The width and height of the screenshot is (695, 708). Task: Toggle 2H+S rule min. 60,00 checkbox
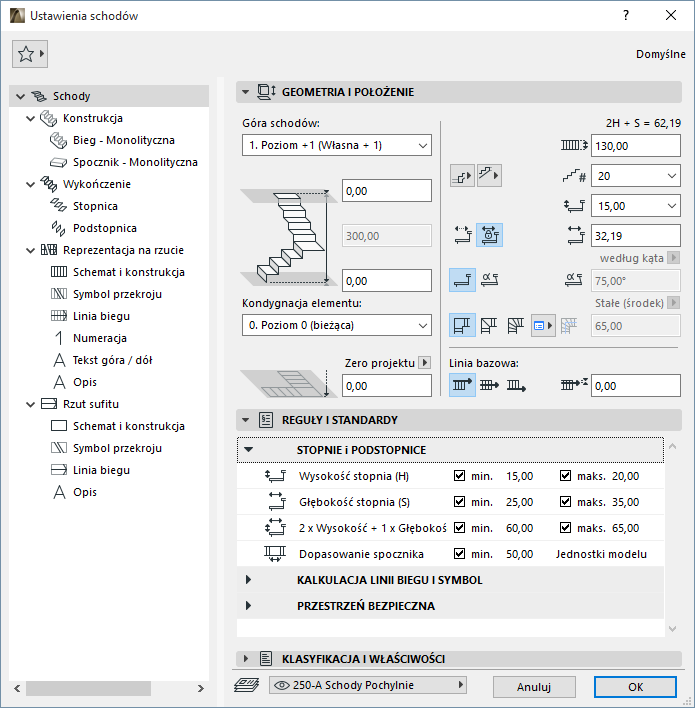pyautogui.click(x=459, y=527)
